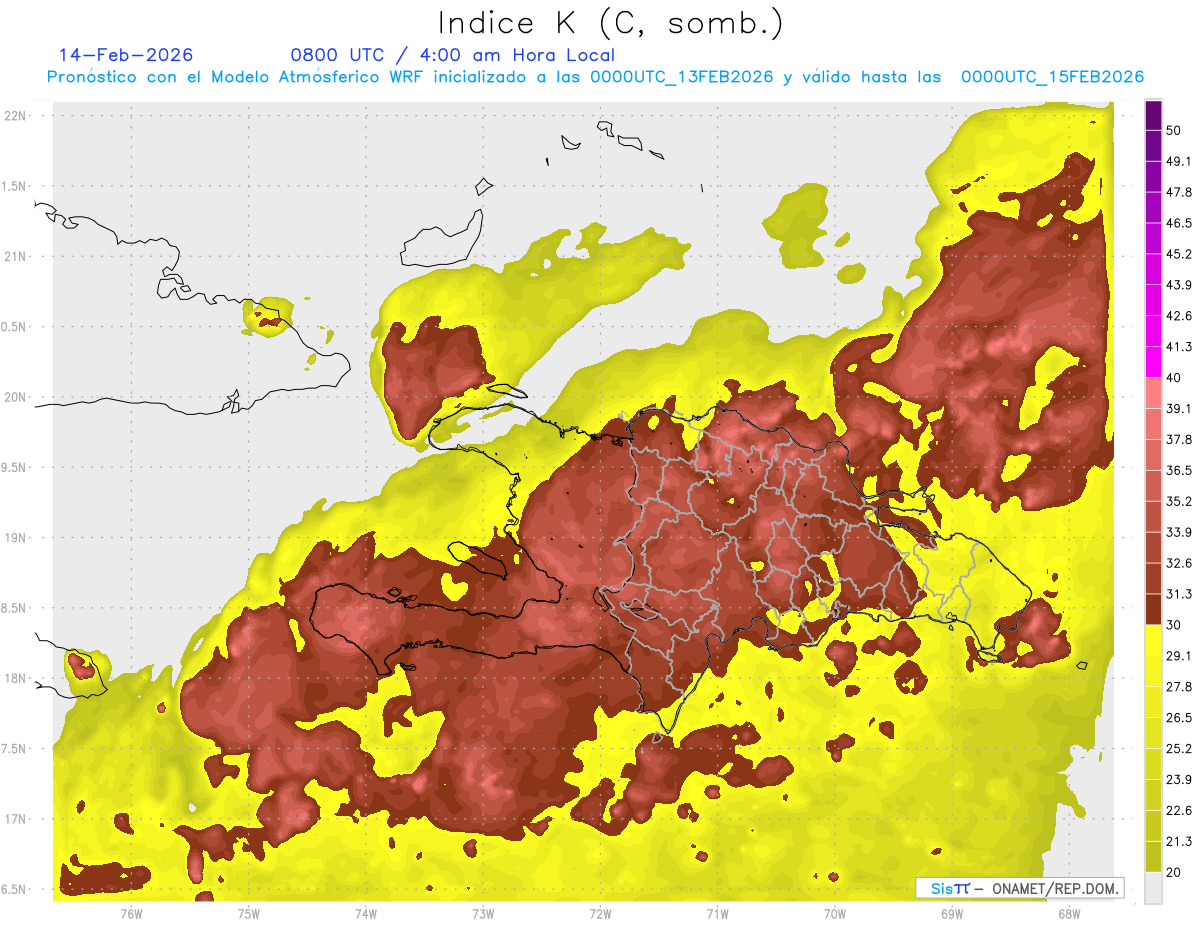Click the colorbar value '25.2'
Viewport: 1200px width, 927px height.
[1179, 749]
